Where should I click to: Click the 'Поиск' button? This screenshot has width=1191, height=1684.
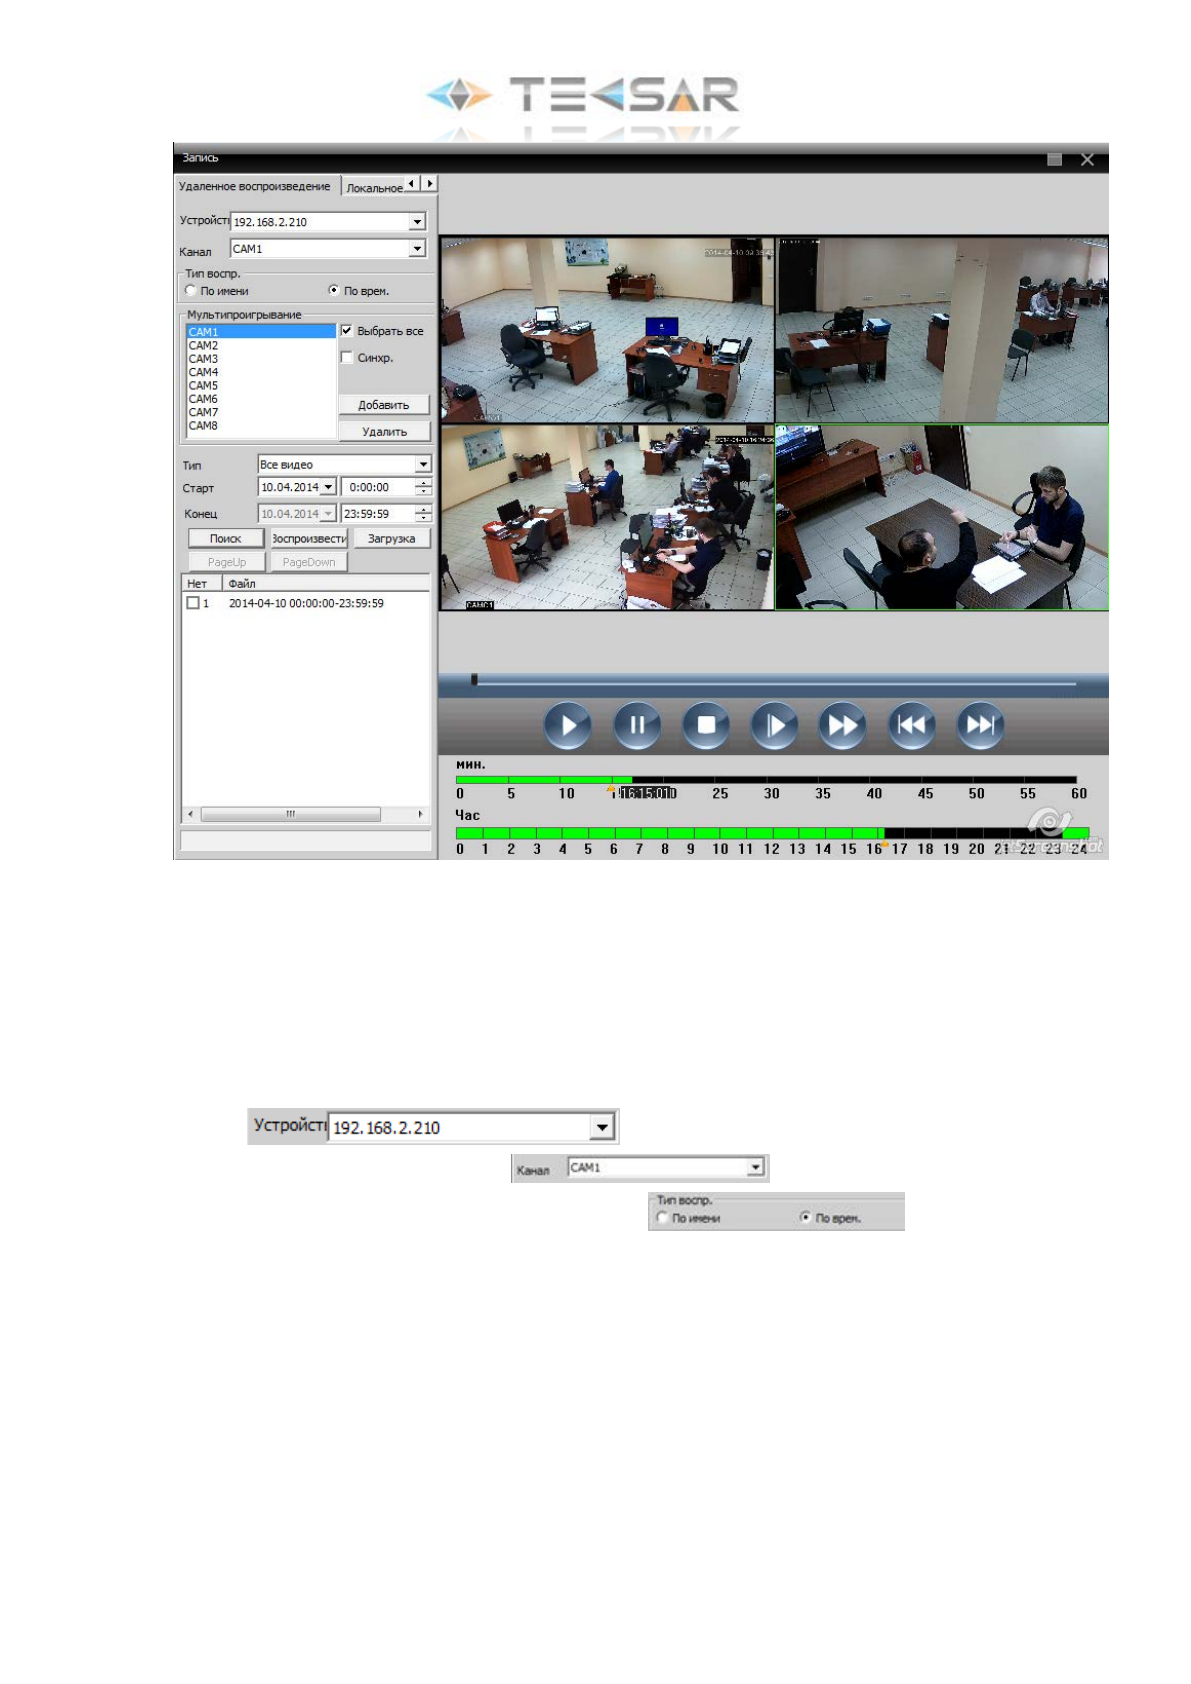pyautogui.click(x=225, y=539)
